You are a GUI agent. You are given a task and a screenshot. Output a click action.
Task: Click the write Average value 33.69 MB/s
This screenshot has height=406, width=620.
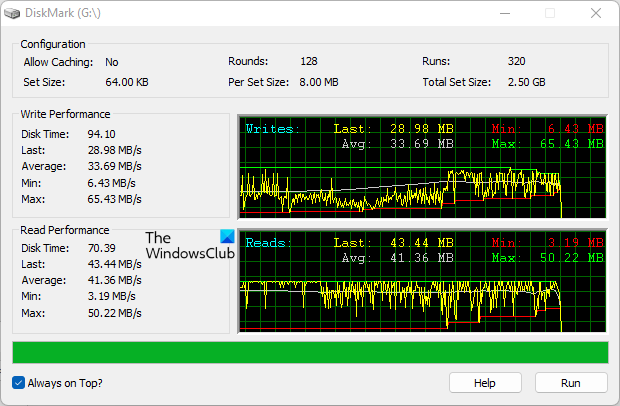coord(114,166)
